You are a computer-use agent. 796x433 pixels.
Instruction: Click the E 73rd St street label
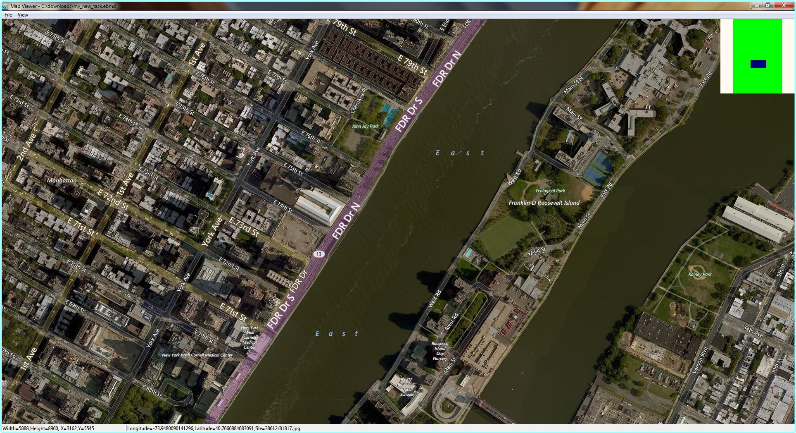point(244,226)
